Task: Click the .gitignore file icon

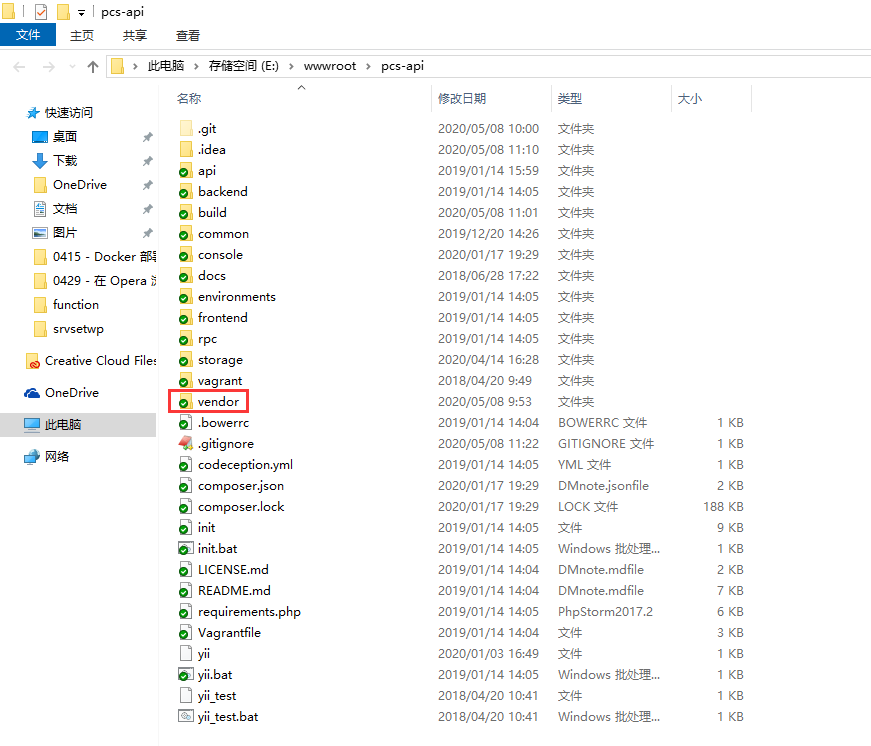Action: 186,443
